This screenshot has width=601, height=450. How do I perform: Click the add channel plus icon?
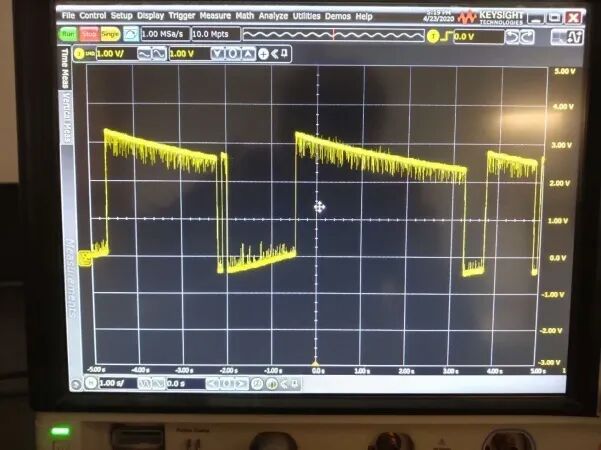coord(263,54)
